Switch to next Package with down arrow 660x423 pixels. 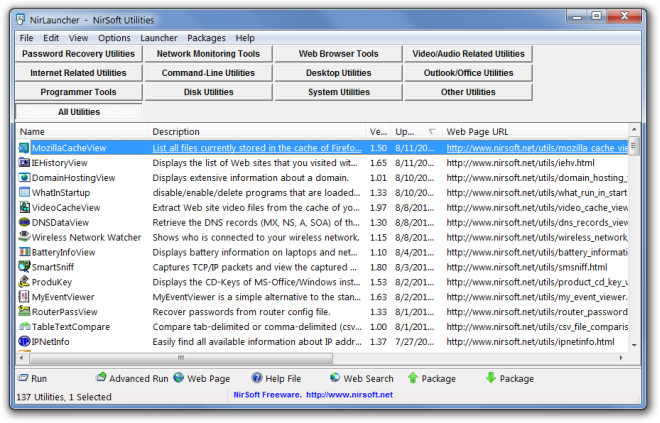click(509, 378)
